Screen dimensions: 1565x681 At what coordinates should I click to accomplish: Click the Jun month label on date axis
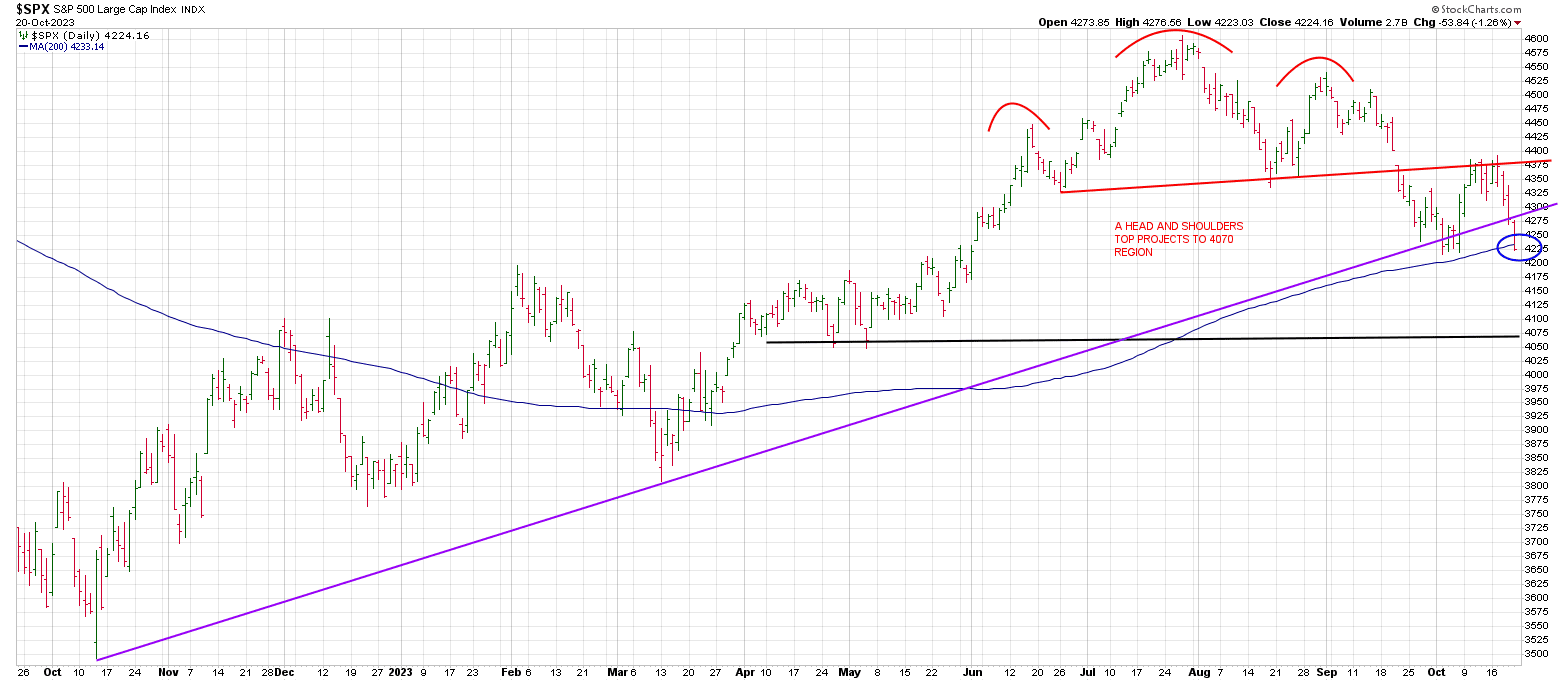[970, 672]
